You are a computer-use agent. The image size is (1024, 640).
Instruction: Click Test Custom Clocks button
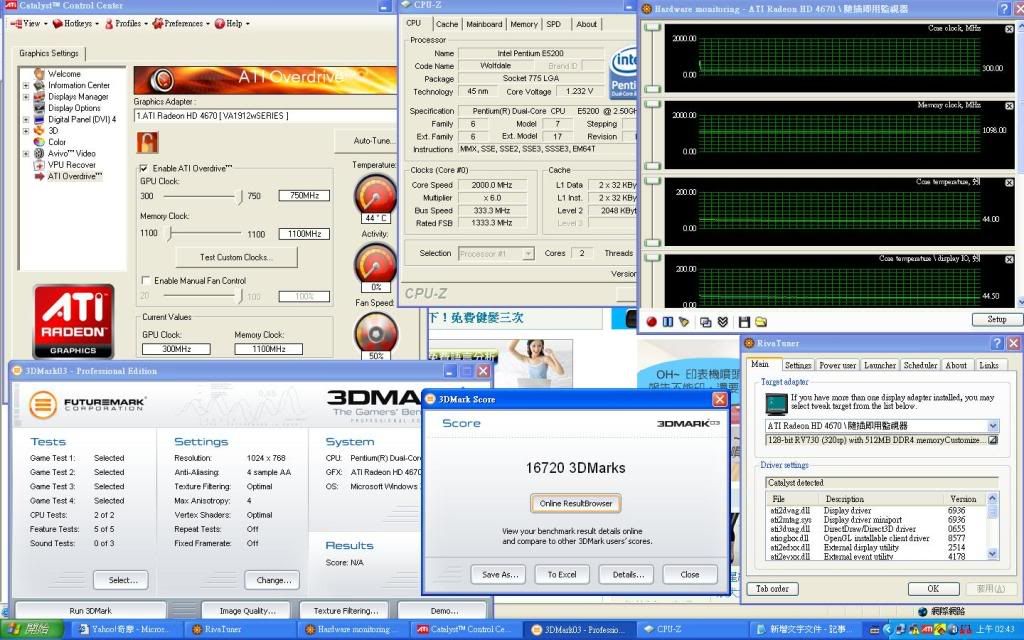[x=236, y=257]
